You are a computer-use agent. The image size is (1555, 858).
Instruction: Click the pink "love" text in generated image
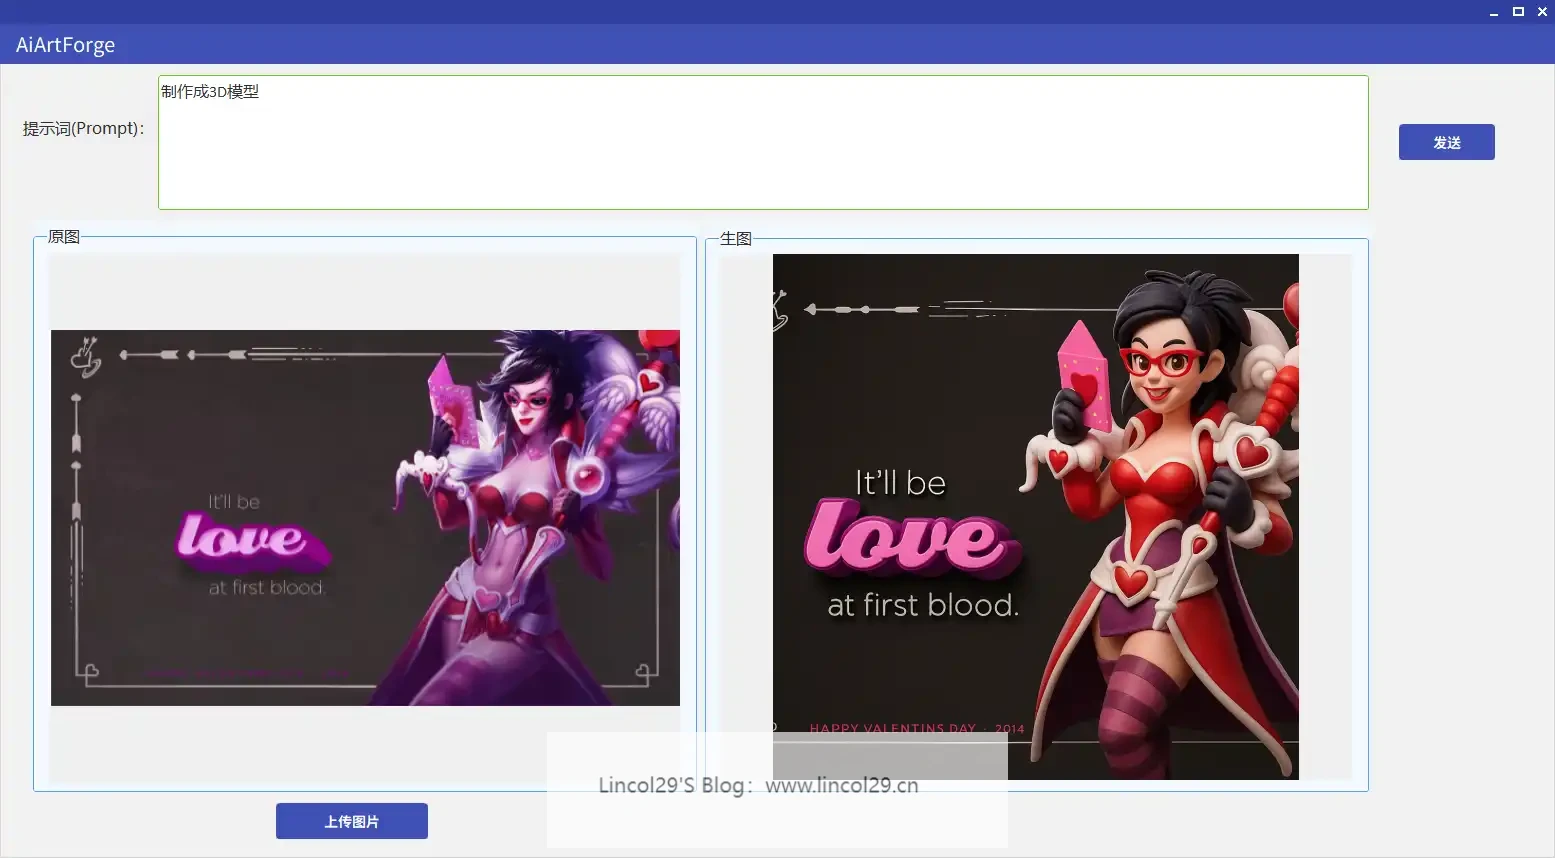tap(910, 538)
